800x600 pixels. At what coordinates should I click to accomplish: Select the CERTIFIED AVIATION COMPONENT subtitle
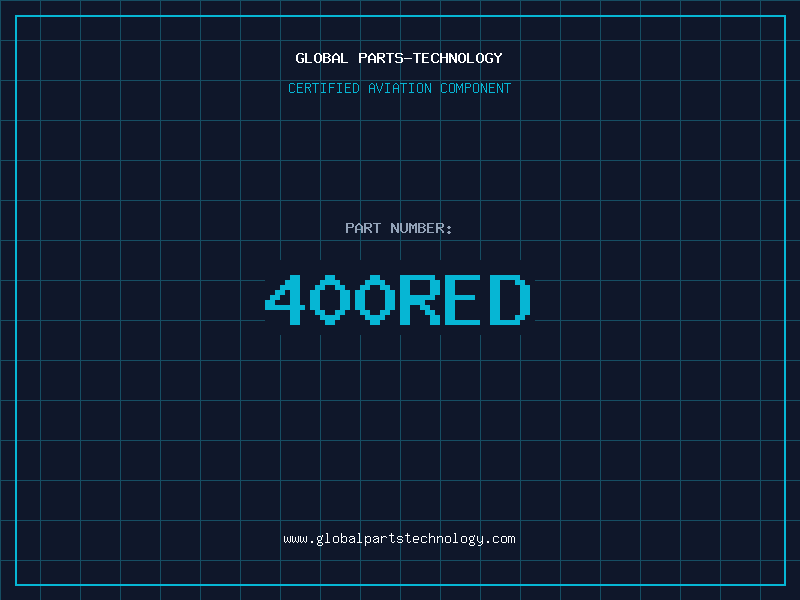tap(399, 88)
